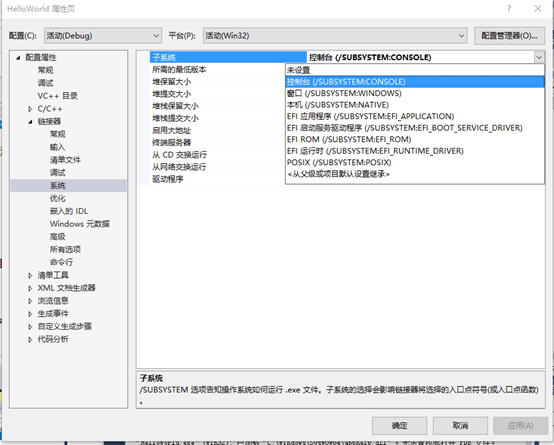
Task: Expand the 浏览信息 tree node
Action: coord(30,301)
